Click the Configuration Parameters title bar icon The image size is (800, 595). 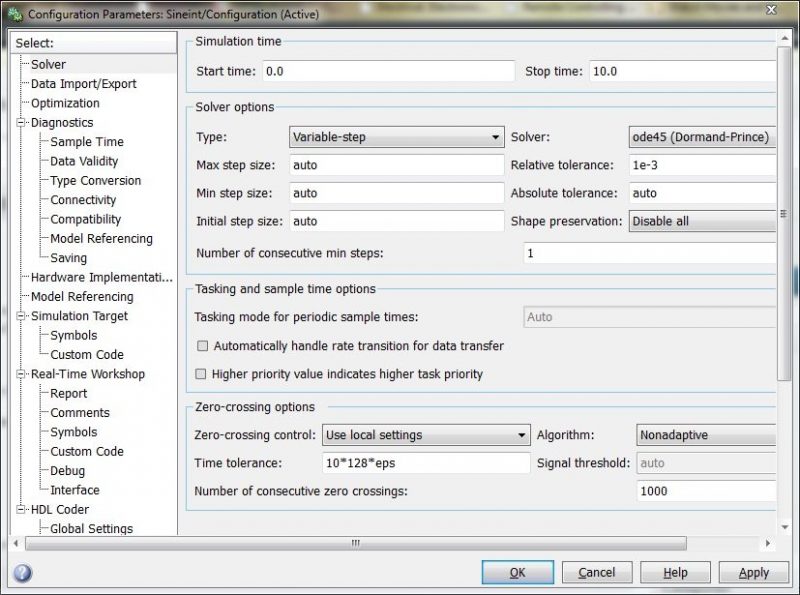[14, 14]
